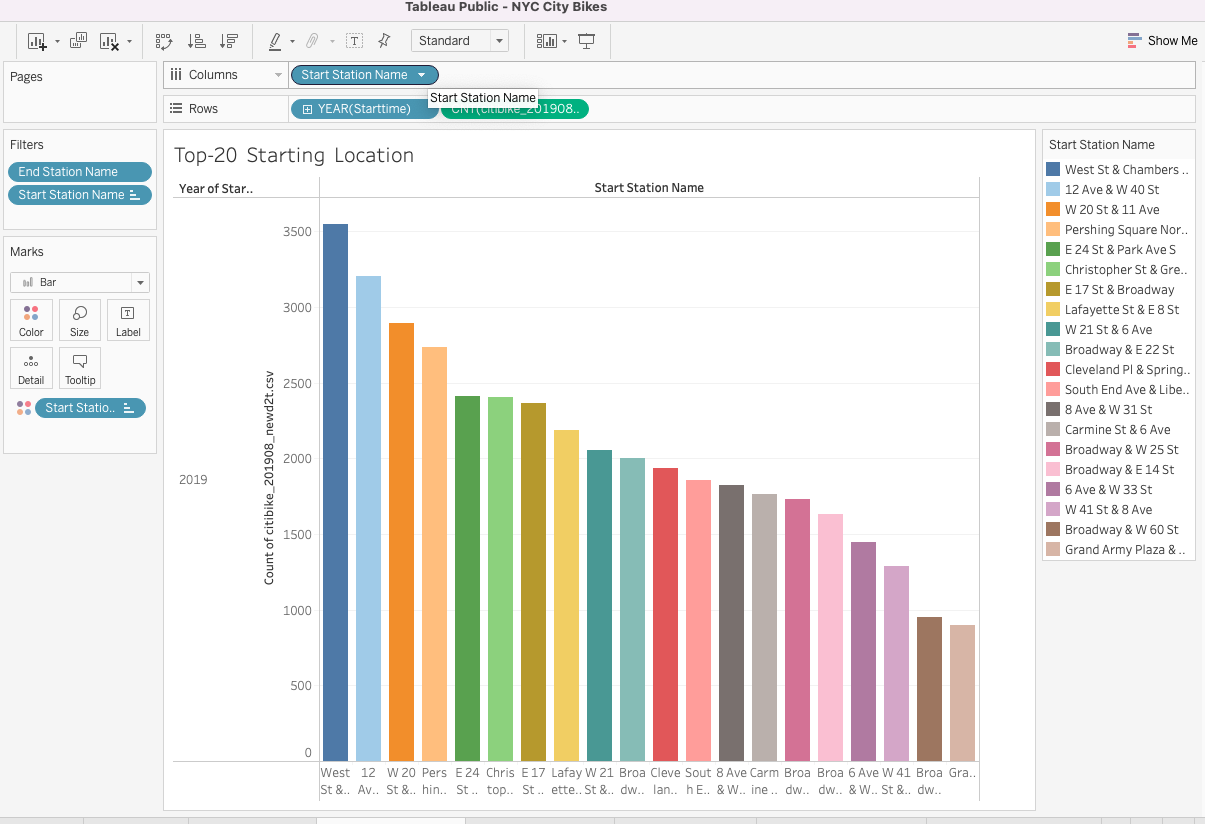The height and width of the screenshot is (824, 1205).
Task: Select Christopher St & Gre.. legend entry
Action: click(x=1119, y=270)
